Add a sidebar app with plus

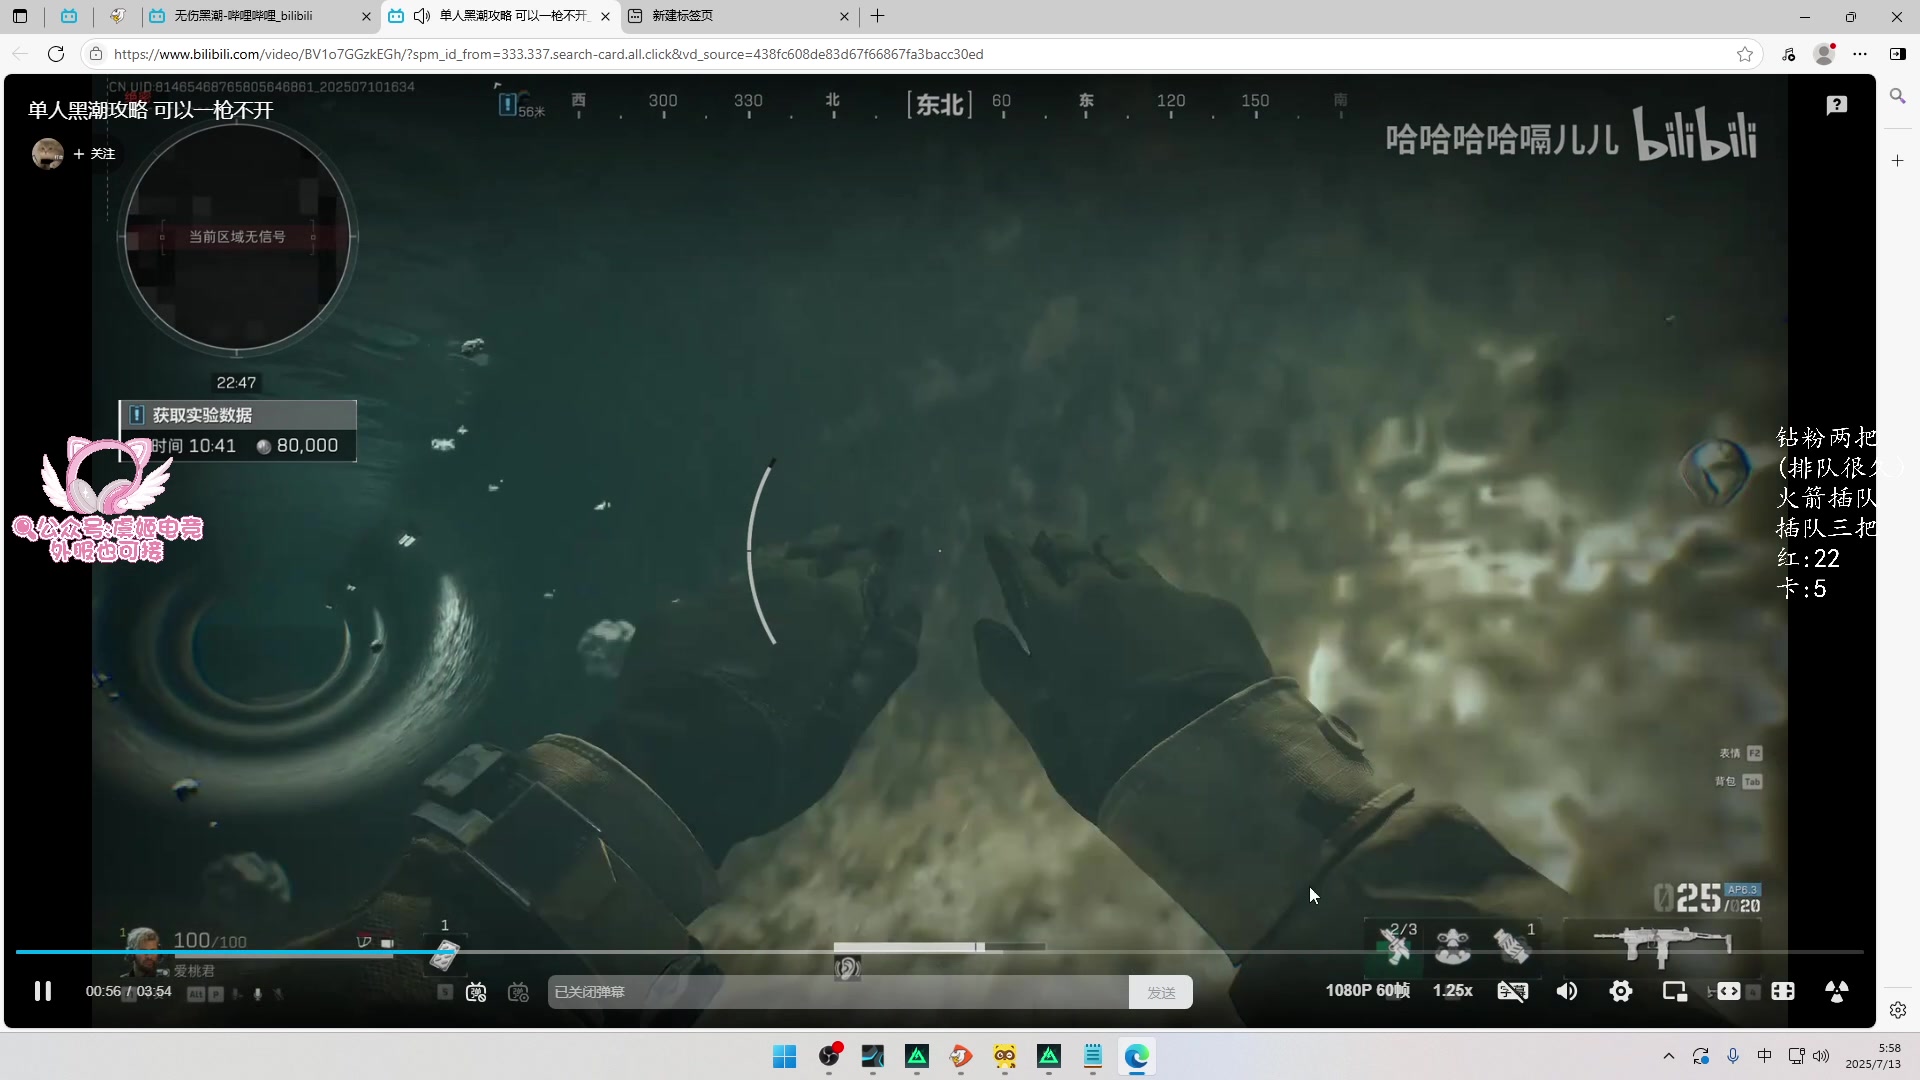1898,160
